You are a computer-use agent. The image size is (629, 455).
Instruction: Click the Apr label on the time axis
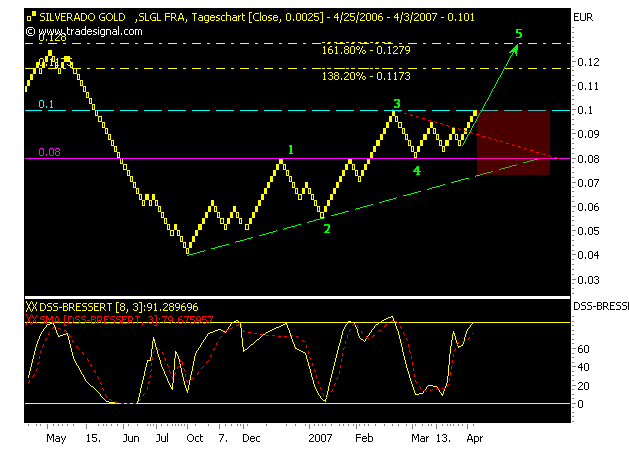(475, 439)
